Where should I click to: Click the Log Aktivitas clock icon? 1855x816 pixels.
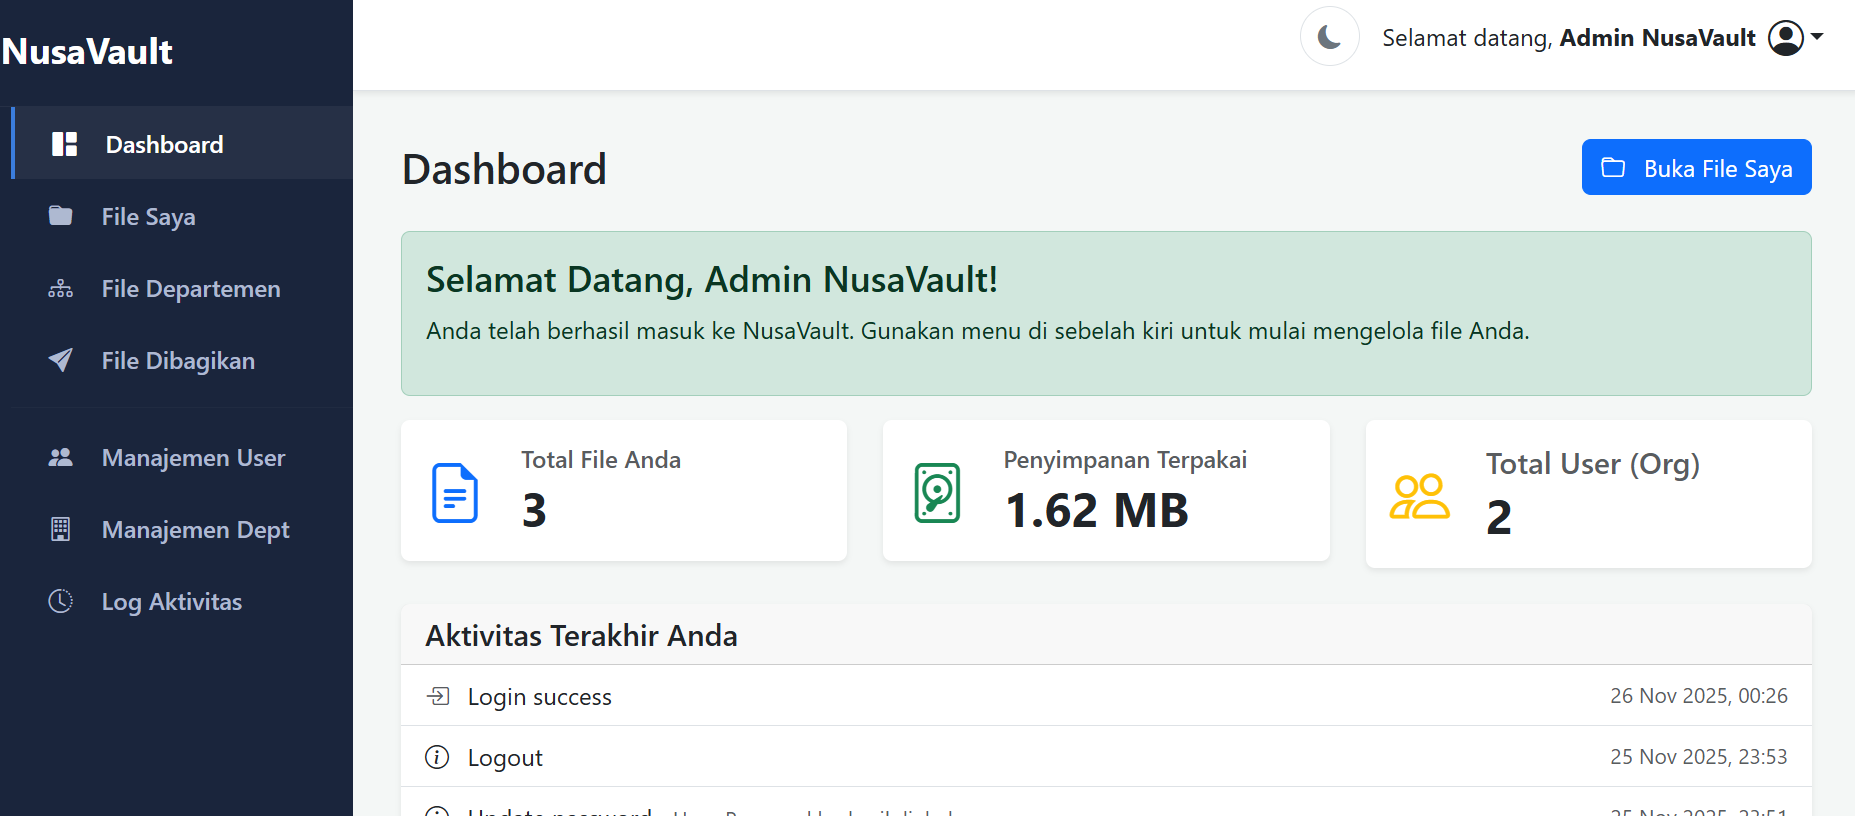[60, 601]
